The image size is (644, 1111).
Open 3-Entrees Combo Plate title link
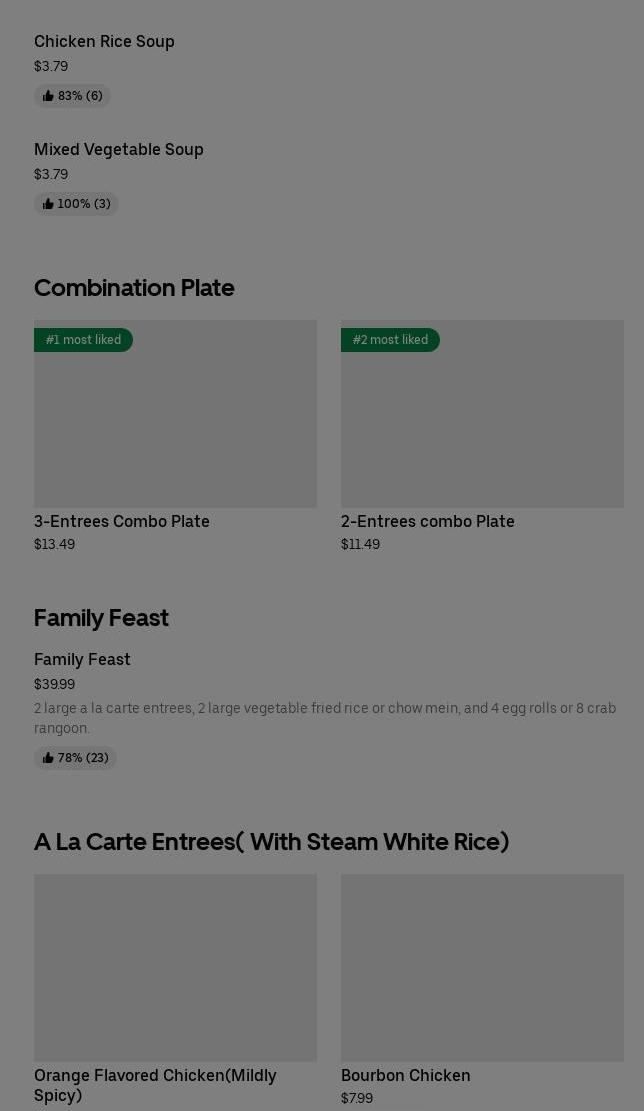coord(122,521)
